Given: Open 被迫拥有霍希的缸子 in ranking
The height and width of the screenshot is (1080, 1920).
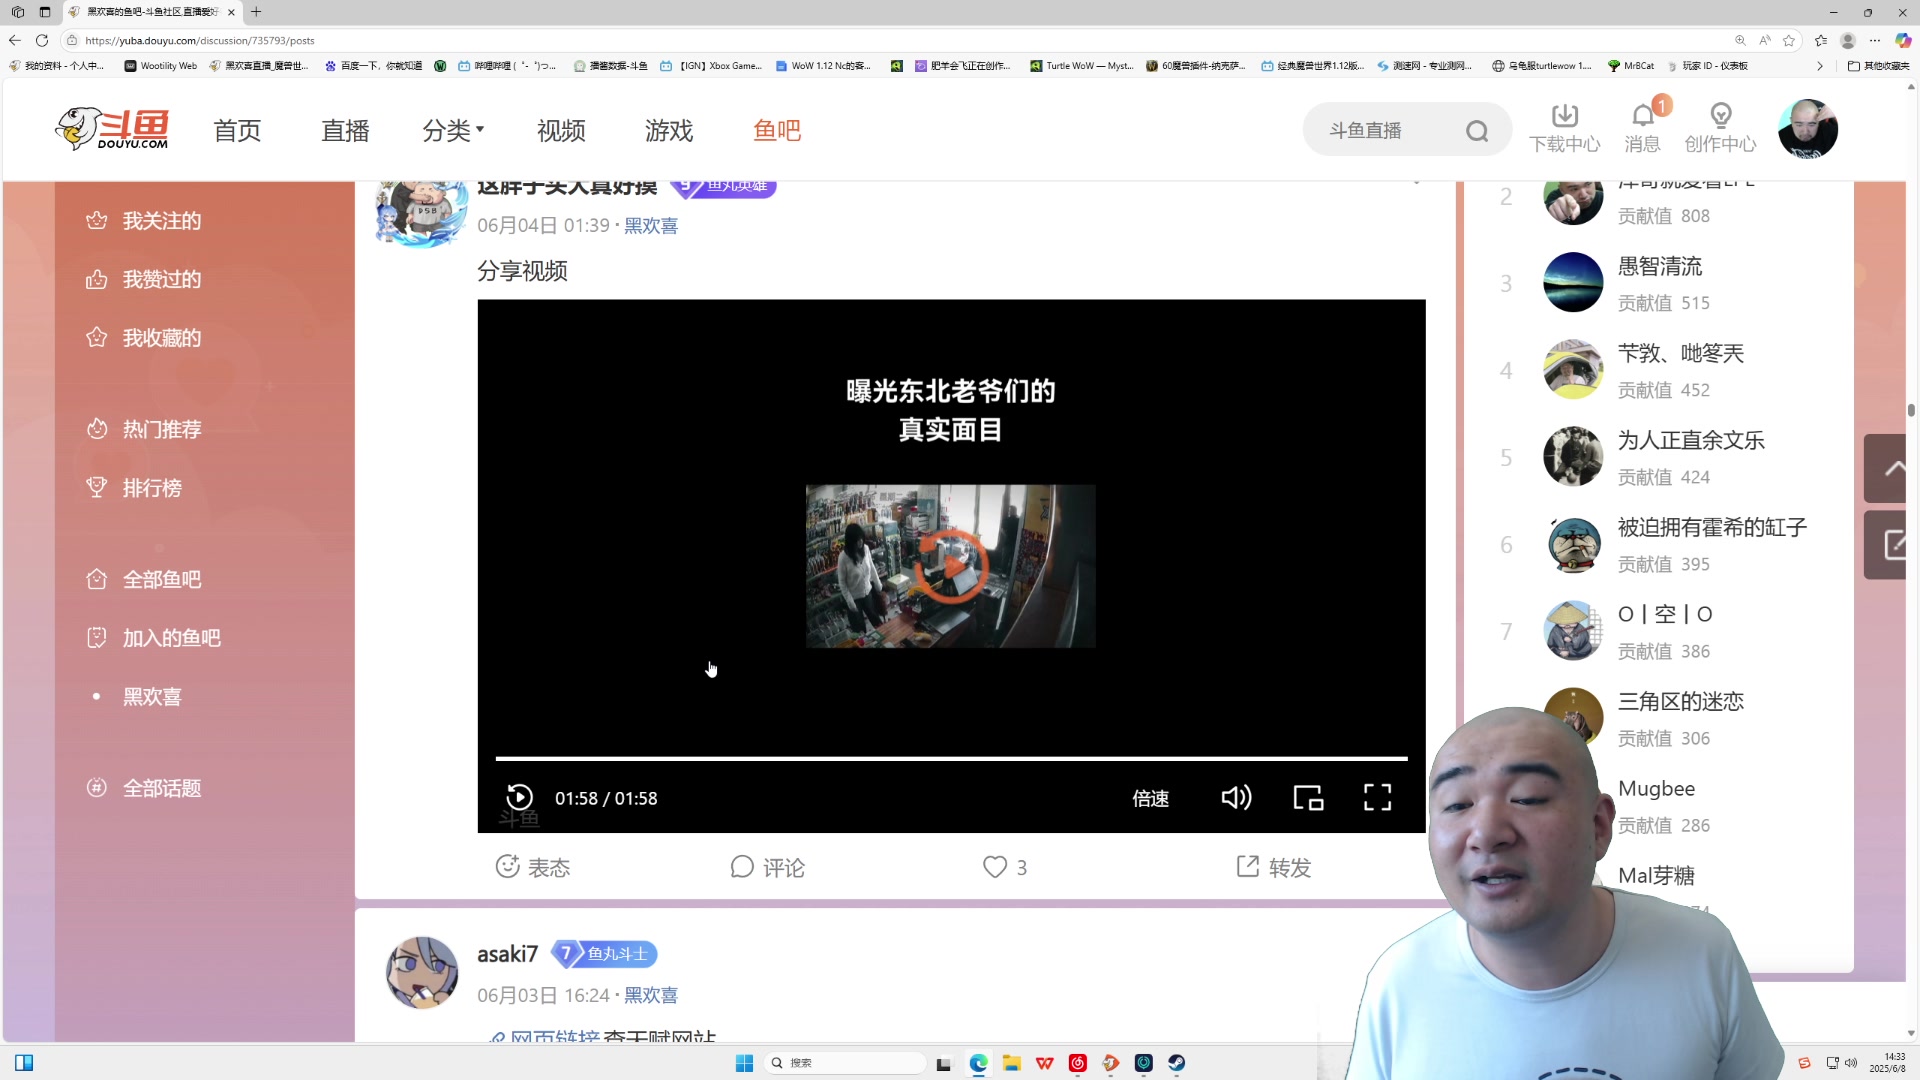Looking at the screenshot, I should 1712,528.
